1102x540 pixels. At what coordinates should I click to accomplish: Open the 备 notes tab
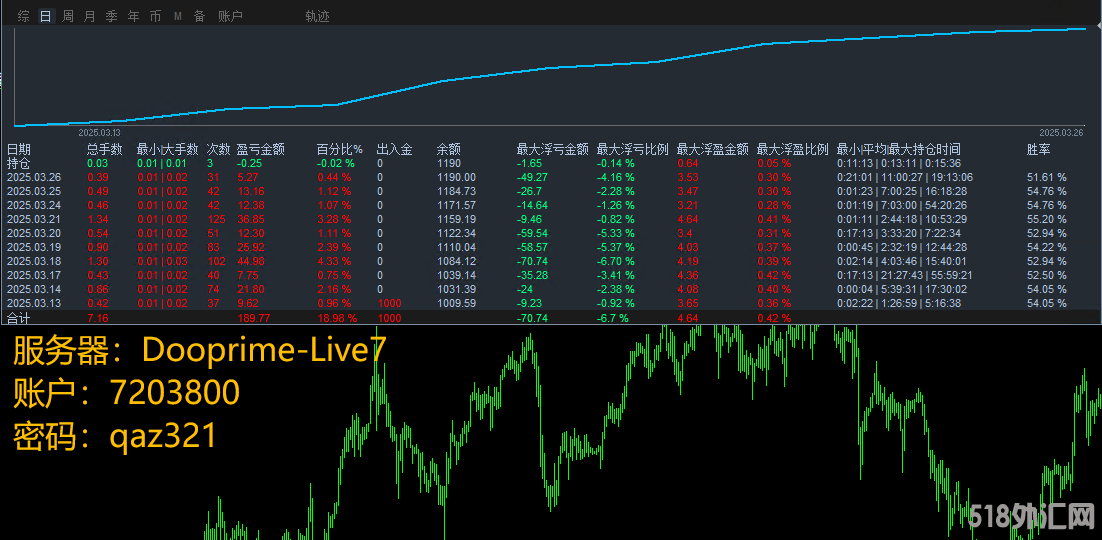pos(199,15)
